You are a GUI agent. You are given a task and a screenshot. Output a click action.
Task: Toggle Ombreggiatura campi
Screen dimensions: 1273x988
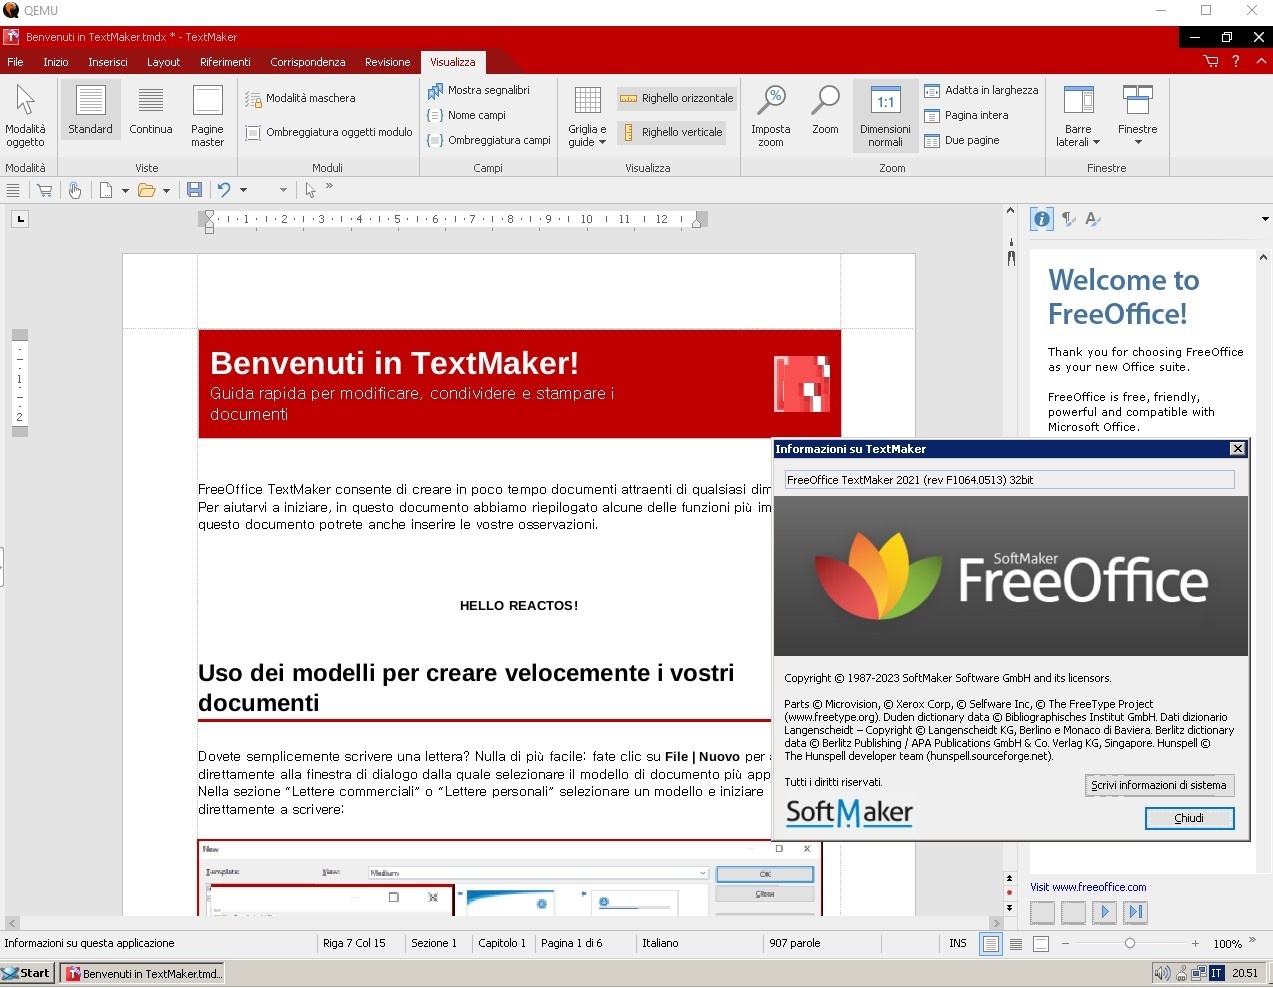489,140
